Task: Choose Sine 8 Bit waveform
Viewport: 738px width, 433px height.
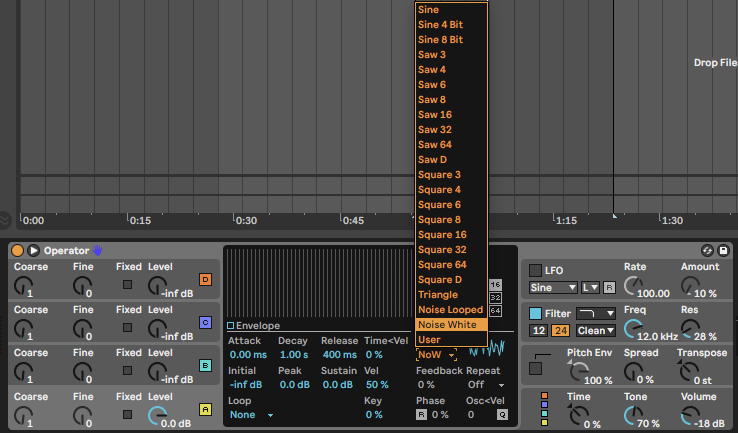Action: pyautogui.click(x=451, y=40)
